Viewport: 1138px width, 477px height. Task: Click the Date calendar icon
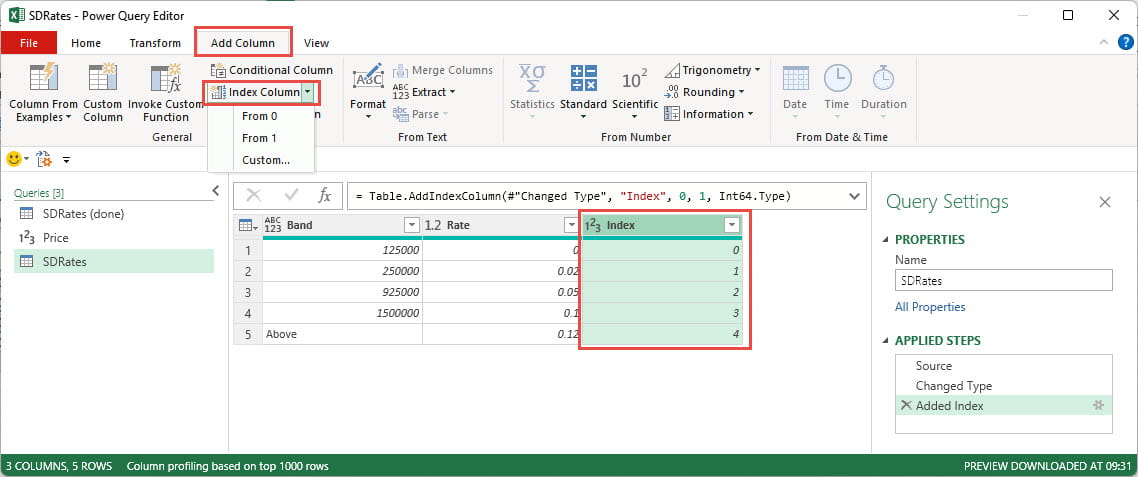click(795, 78)
